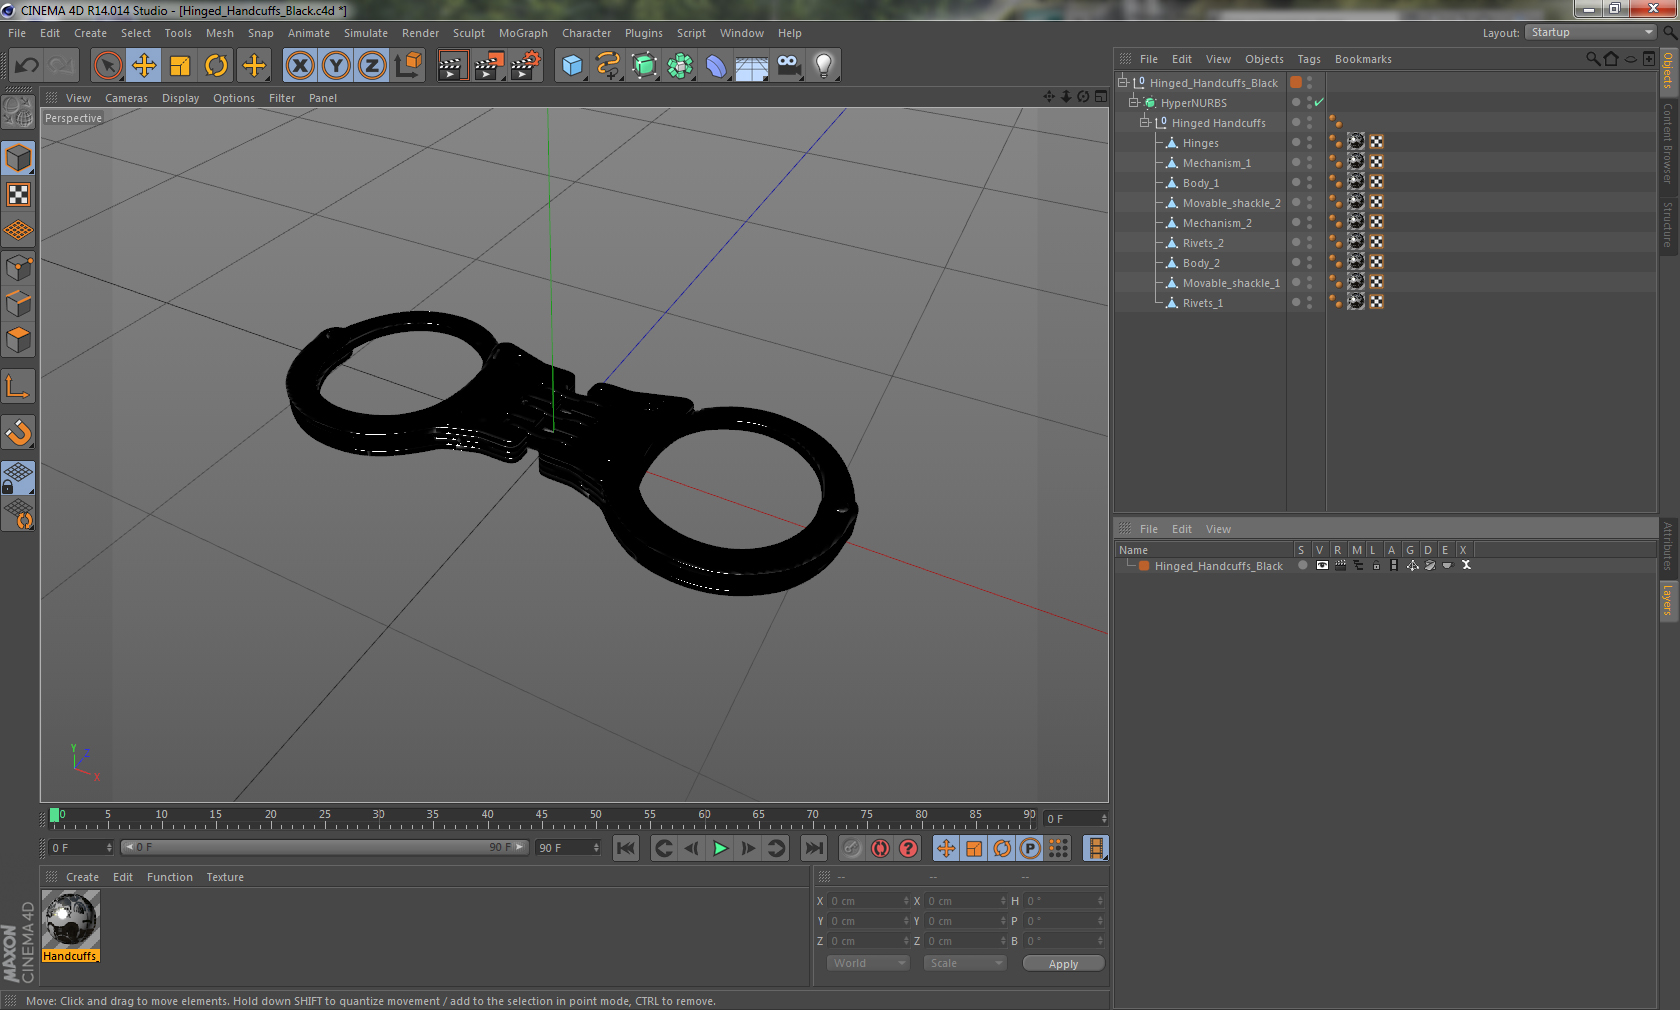The height and width of the screenshot is (1010, 1680).
Task: Open the MoGraph menu
Action: pyautogui.click(x=523, y=33)
